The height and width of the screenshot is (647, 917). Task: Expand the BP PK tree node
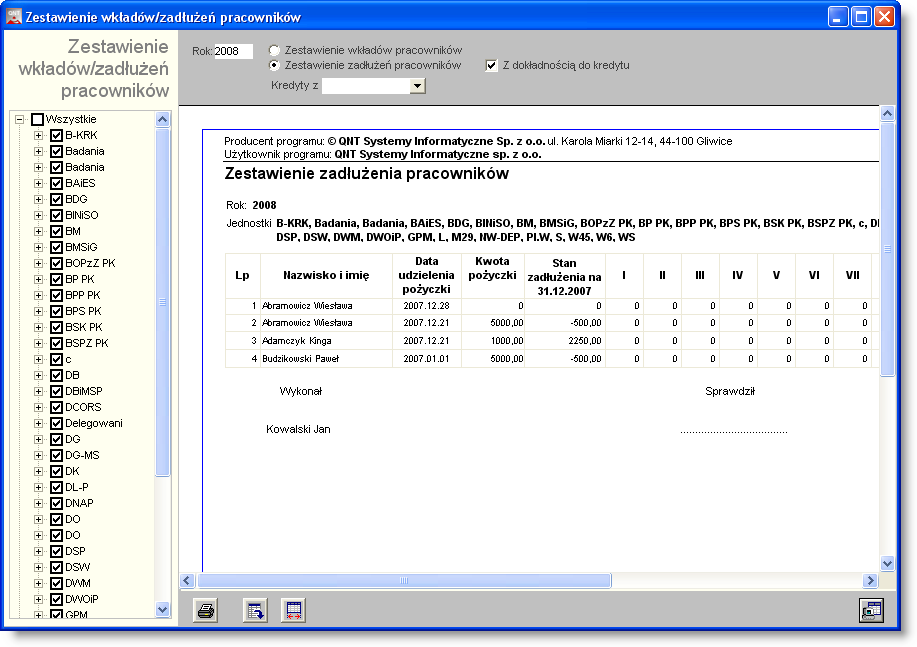click(38, 280)
